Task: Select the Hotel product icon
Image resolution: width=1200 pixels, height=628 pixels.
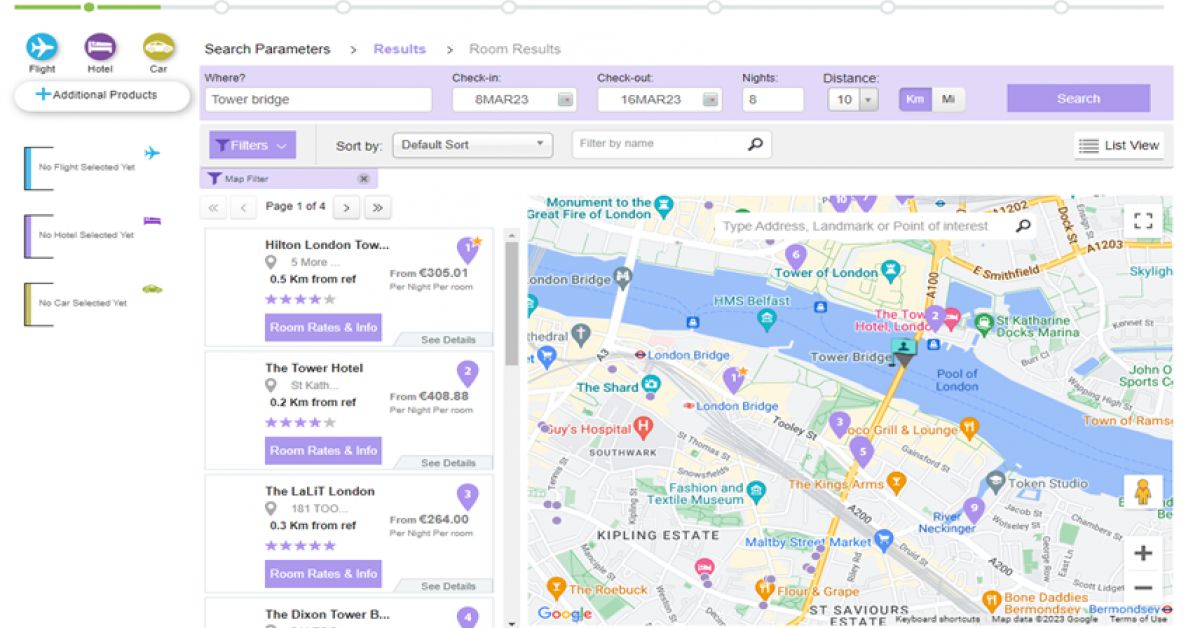Action: point(100,47)
